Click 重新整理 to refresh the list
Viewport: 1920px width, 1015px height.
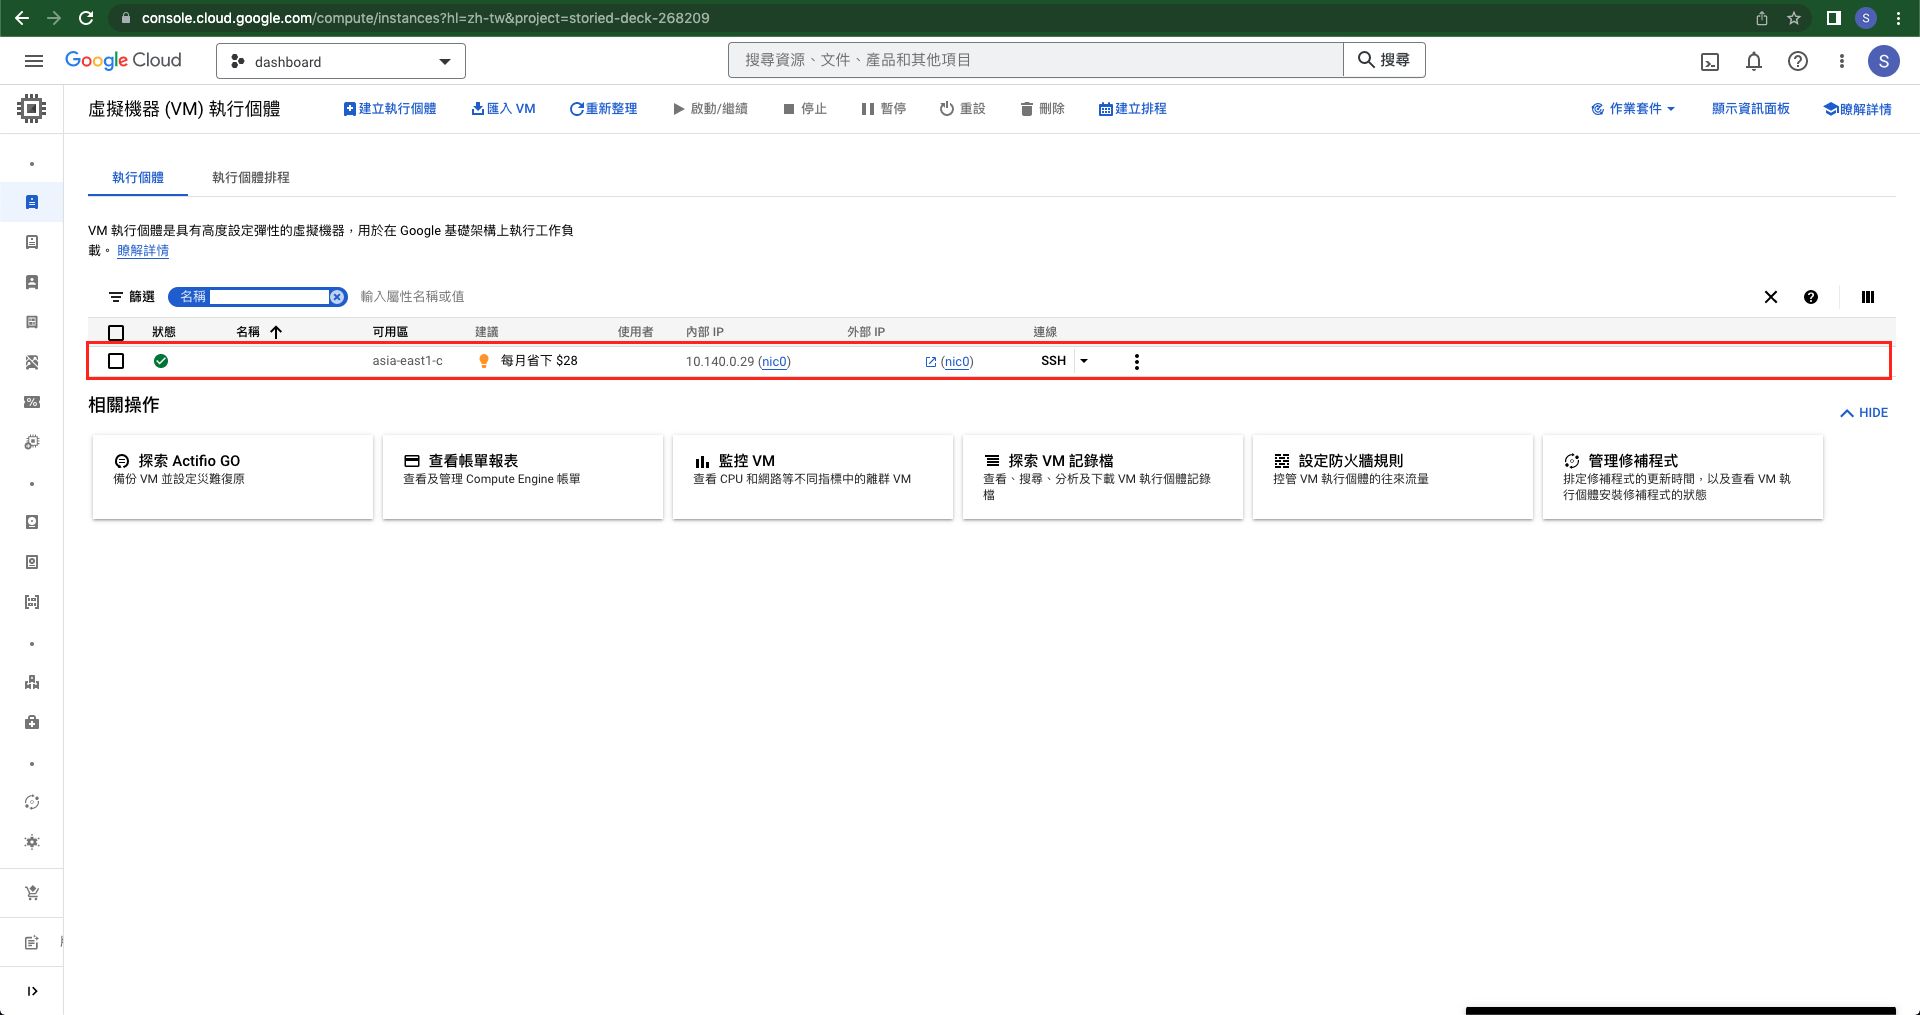click(604, 109)
